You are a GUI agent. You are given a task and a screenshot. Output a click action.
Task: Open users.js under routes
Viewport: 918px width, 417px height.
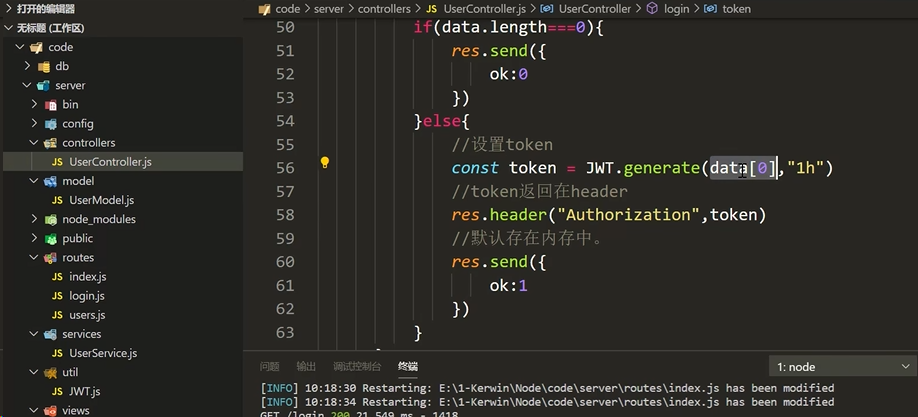pos(87,315)
